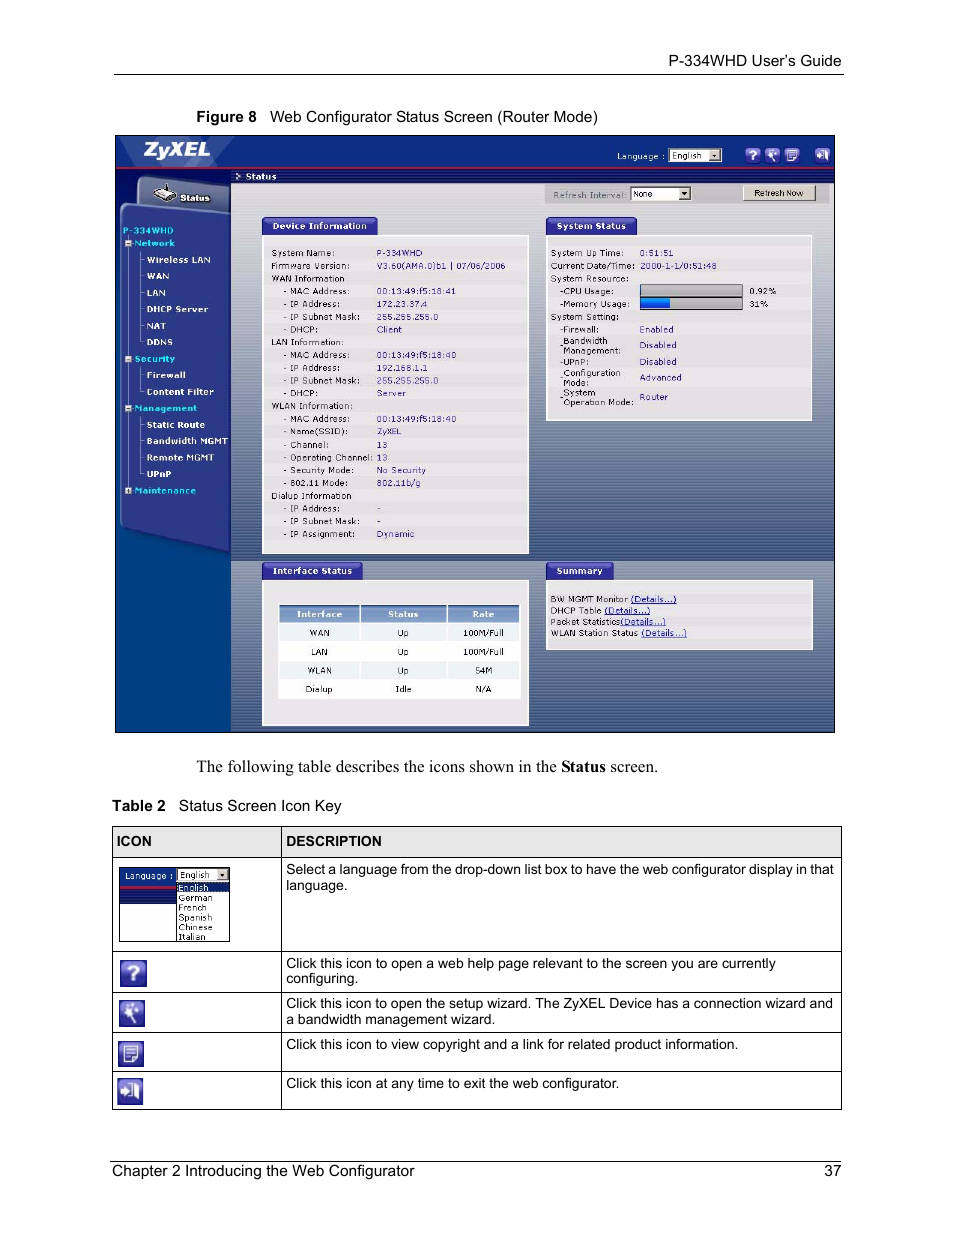Click the CPU Usage progress bar
Image resolution: width=954 pixels, height=1235 pixels.
(x=691, y=291)
